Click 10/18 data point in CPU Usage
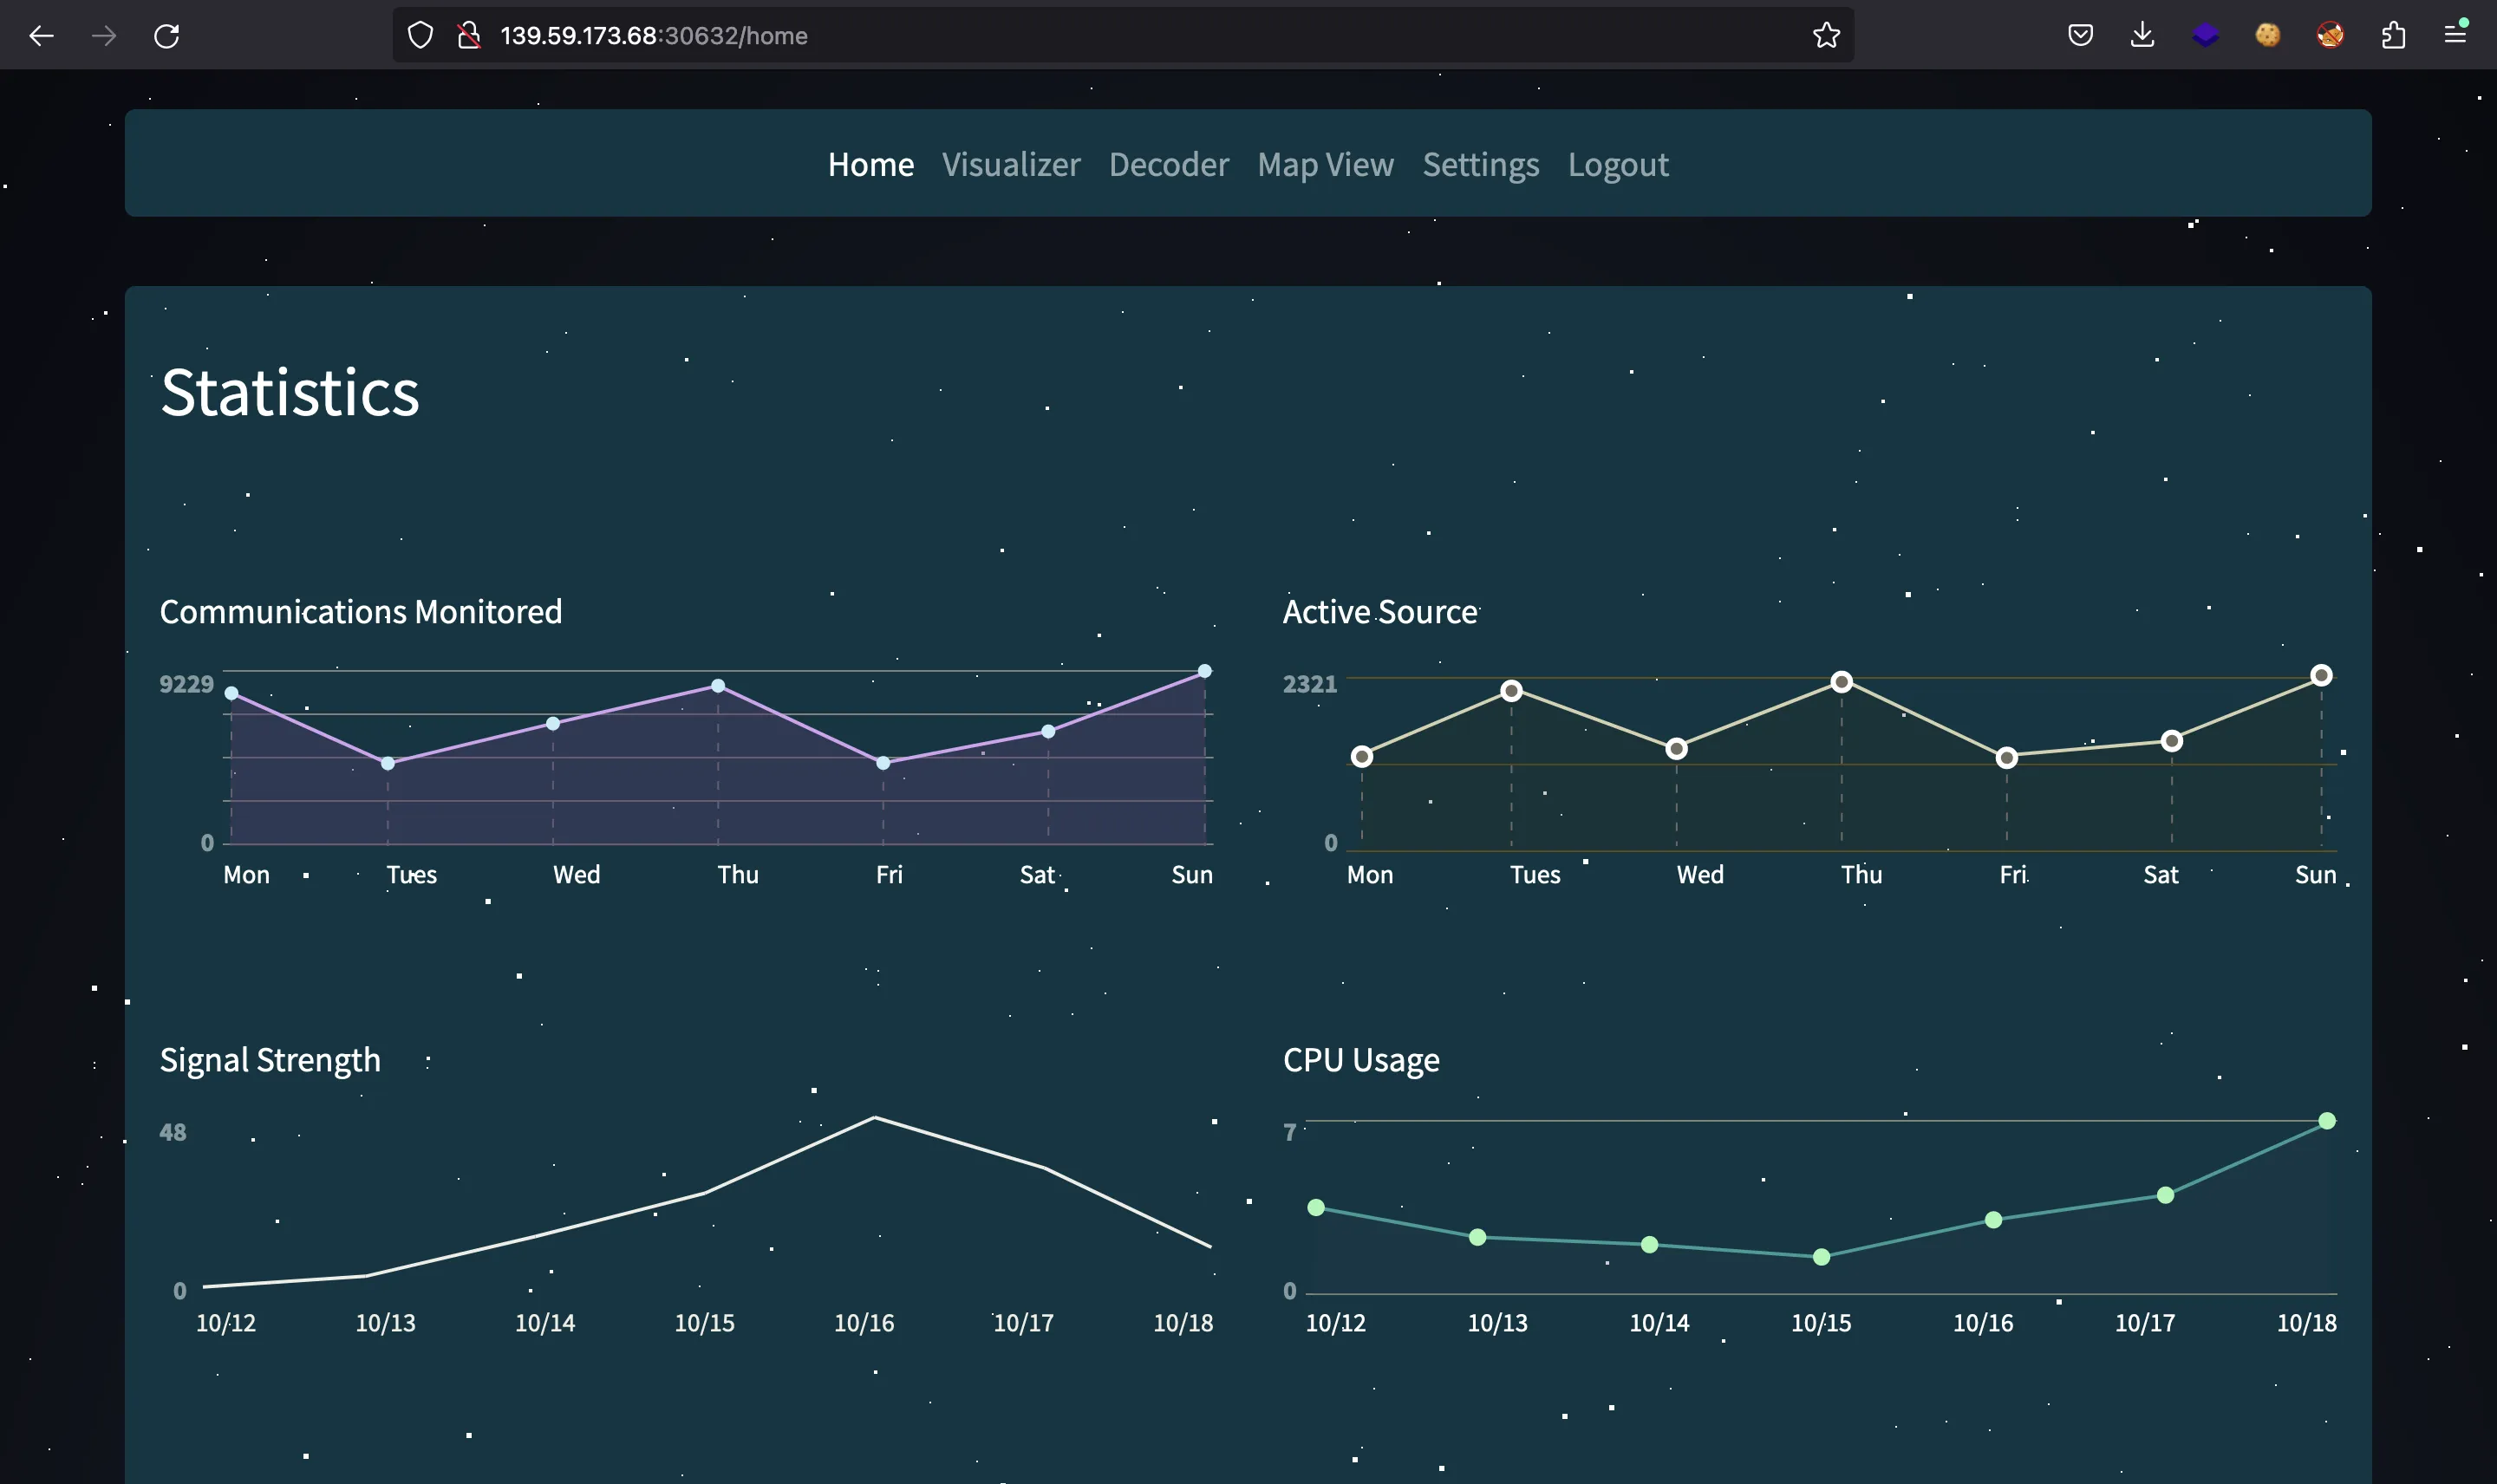Viewport: 2497px width, 1484px height. point(2327,1121)
